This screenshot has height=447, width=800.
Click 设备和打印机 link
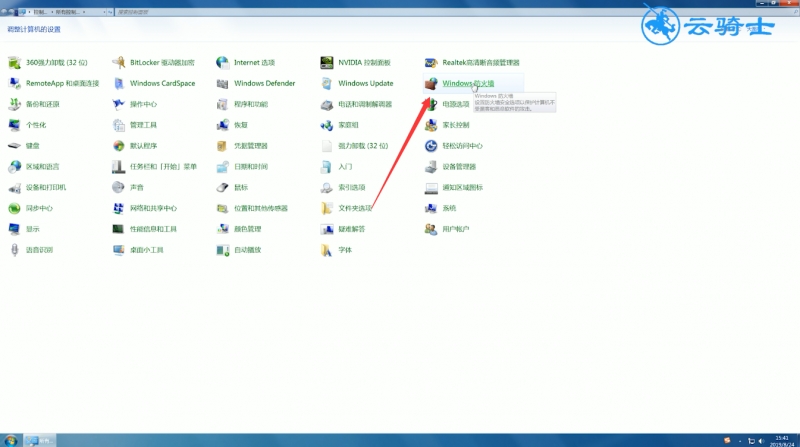coord(46,187)
